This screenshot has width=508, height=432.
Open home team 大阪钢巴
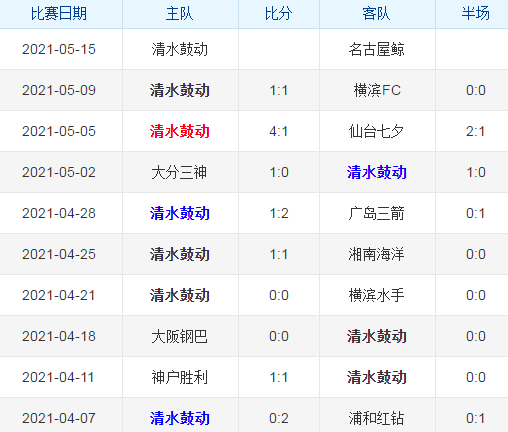click(x=179, y=336)
